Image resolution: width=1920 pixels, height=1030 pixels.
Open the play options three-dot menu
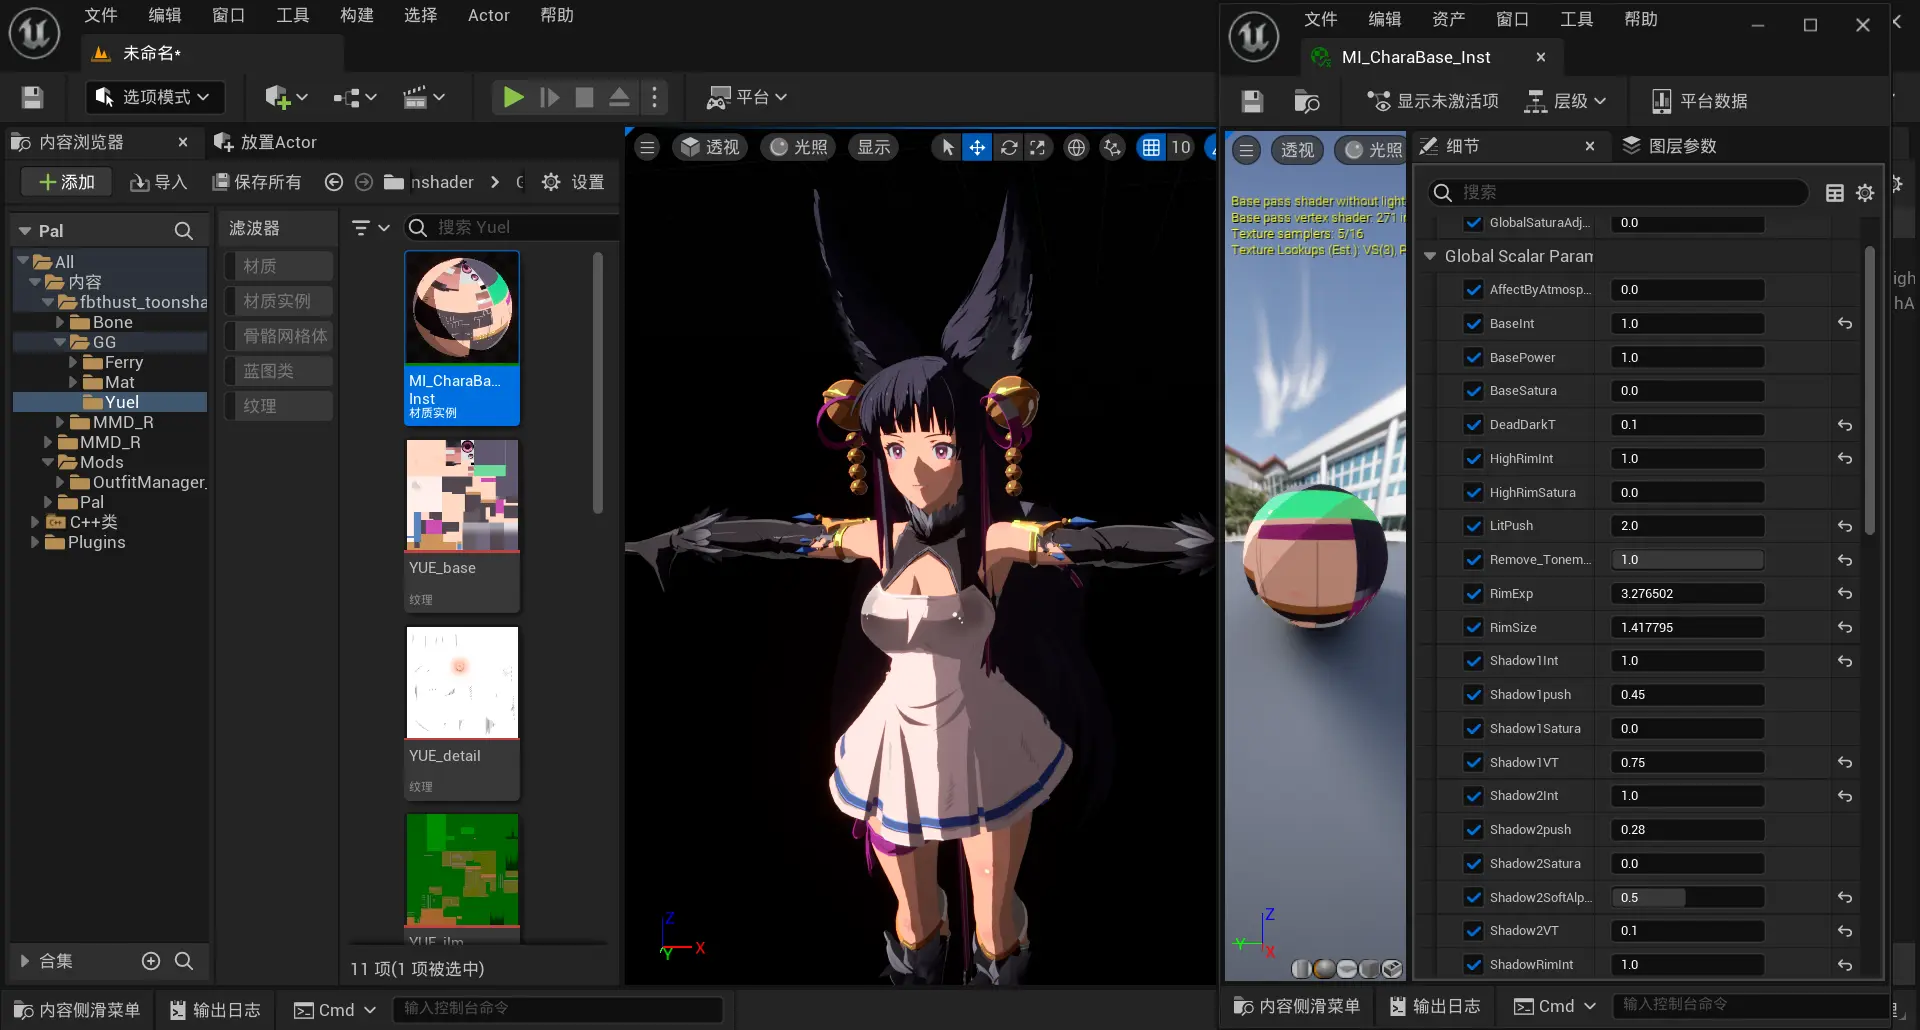pos(655,97)
